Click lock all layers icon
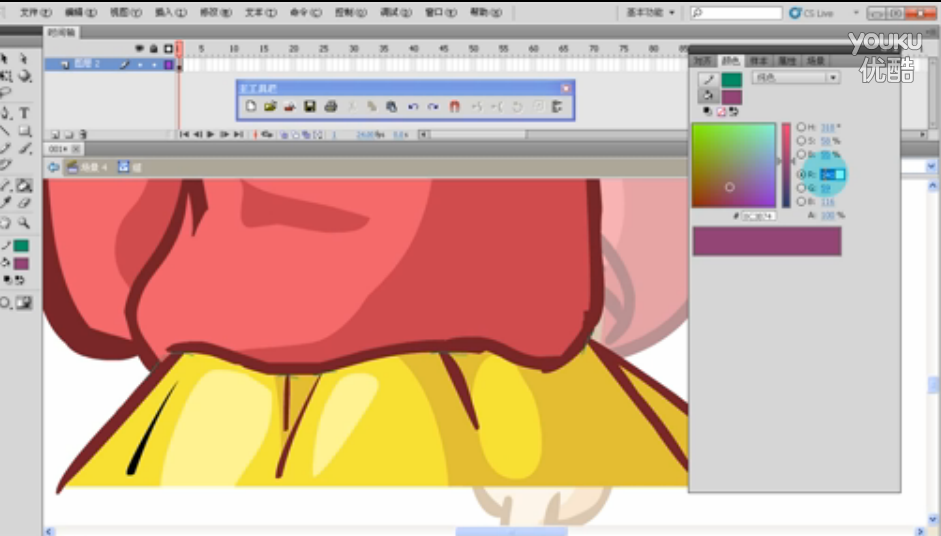The height and width of the screenshot is (536, 941). 154,49
